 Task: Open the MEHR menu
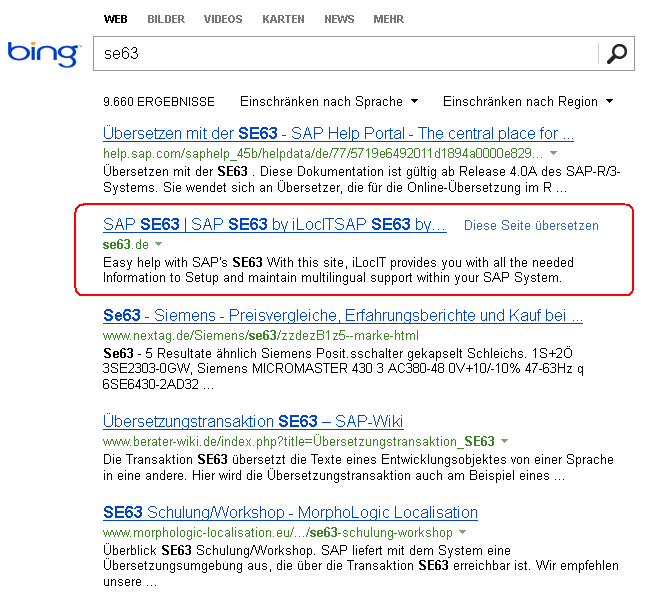click(x=389, y=19)
